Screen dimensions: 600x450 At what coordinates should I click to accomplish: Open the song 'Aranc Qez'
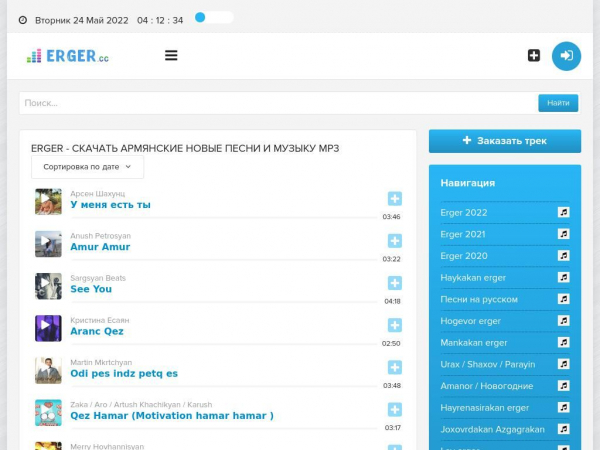coord(97,331)
